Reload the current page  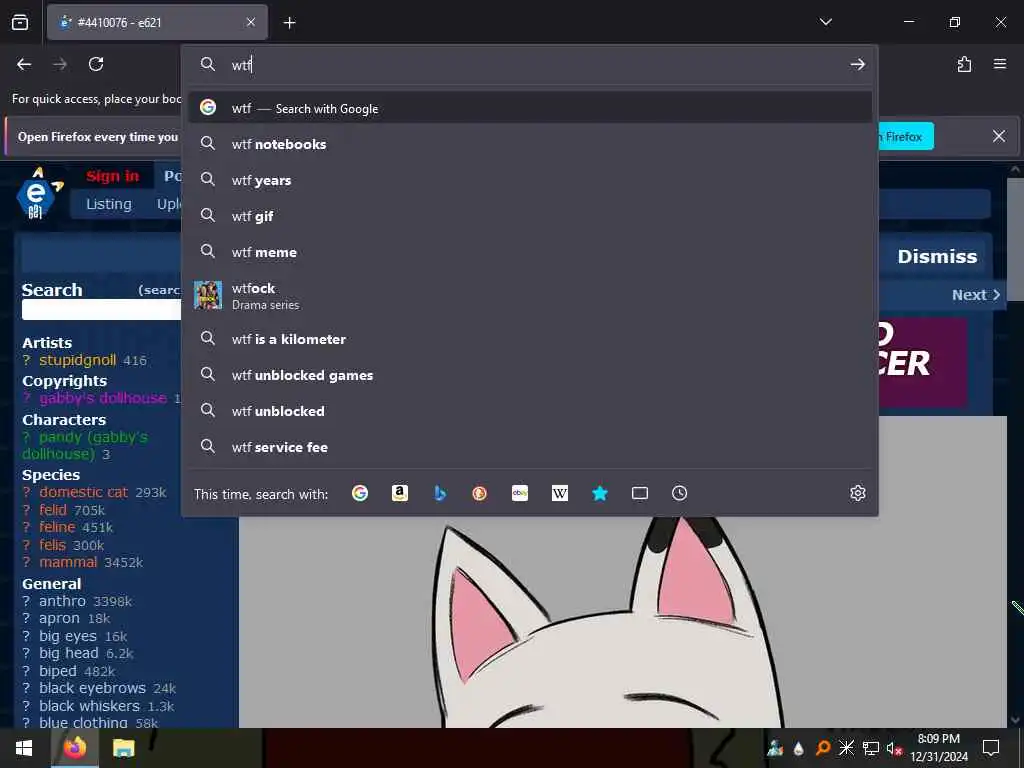click(96, 64)
